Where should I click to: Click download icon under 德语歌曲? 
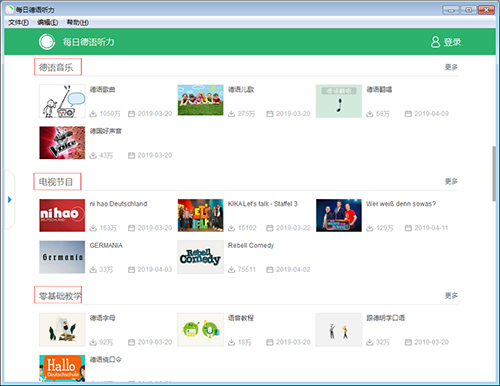[x=93, y=114]
